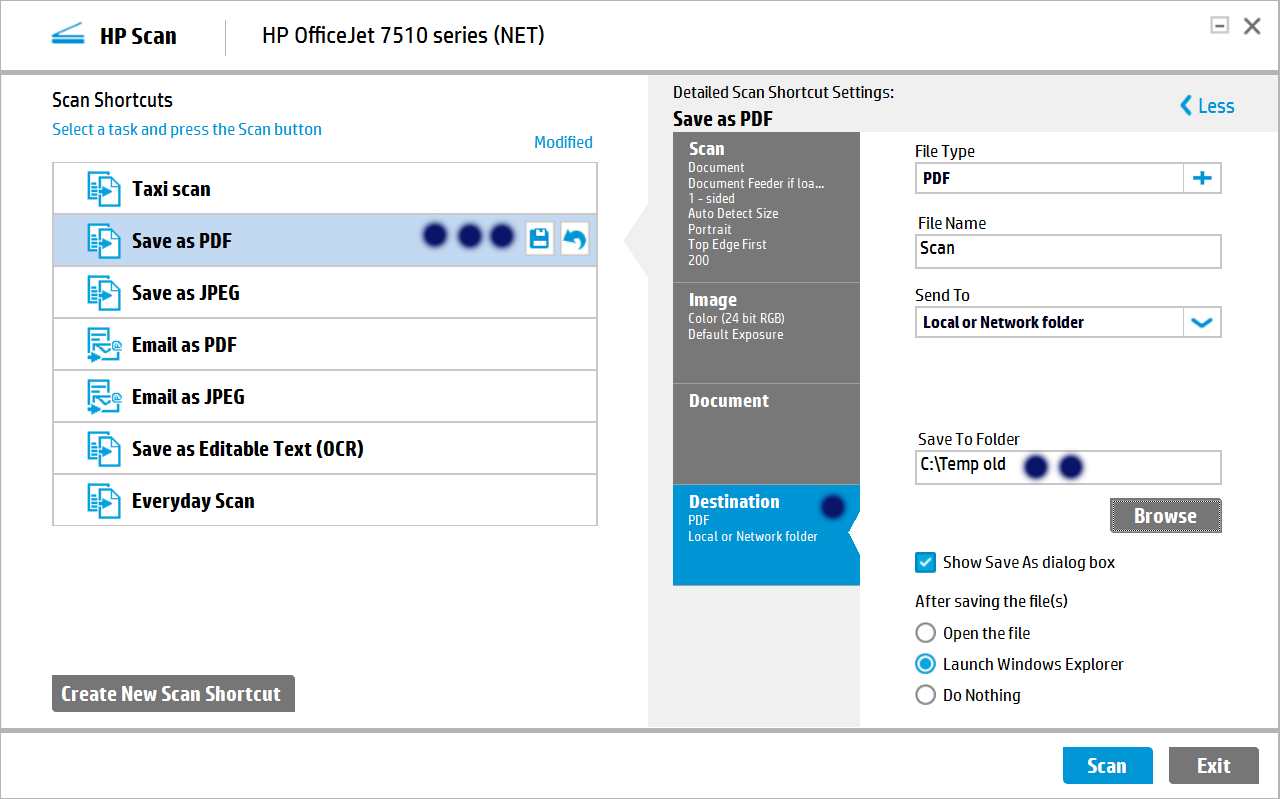Click into the File Name field
The width and height of the screenshot is (1280, 799).
[1068, 251]
